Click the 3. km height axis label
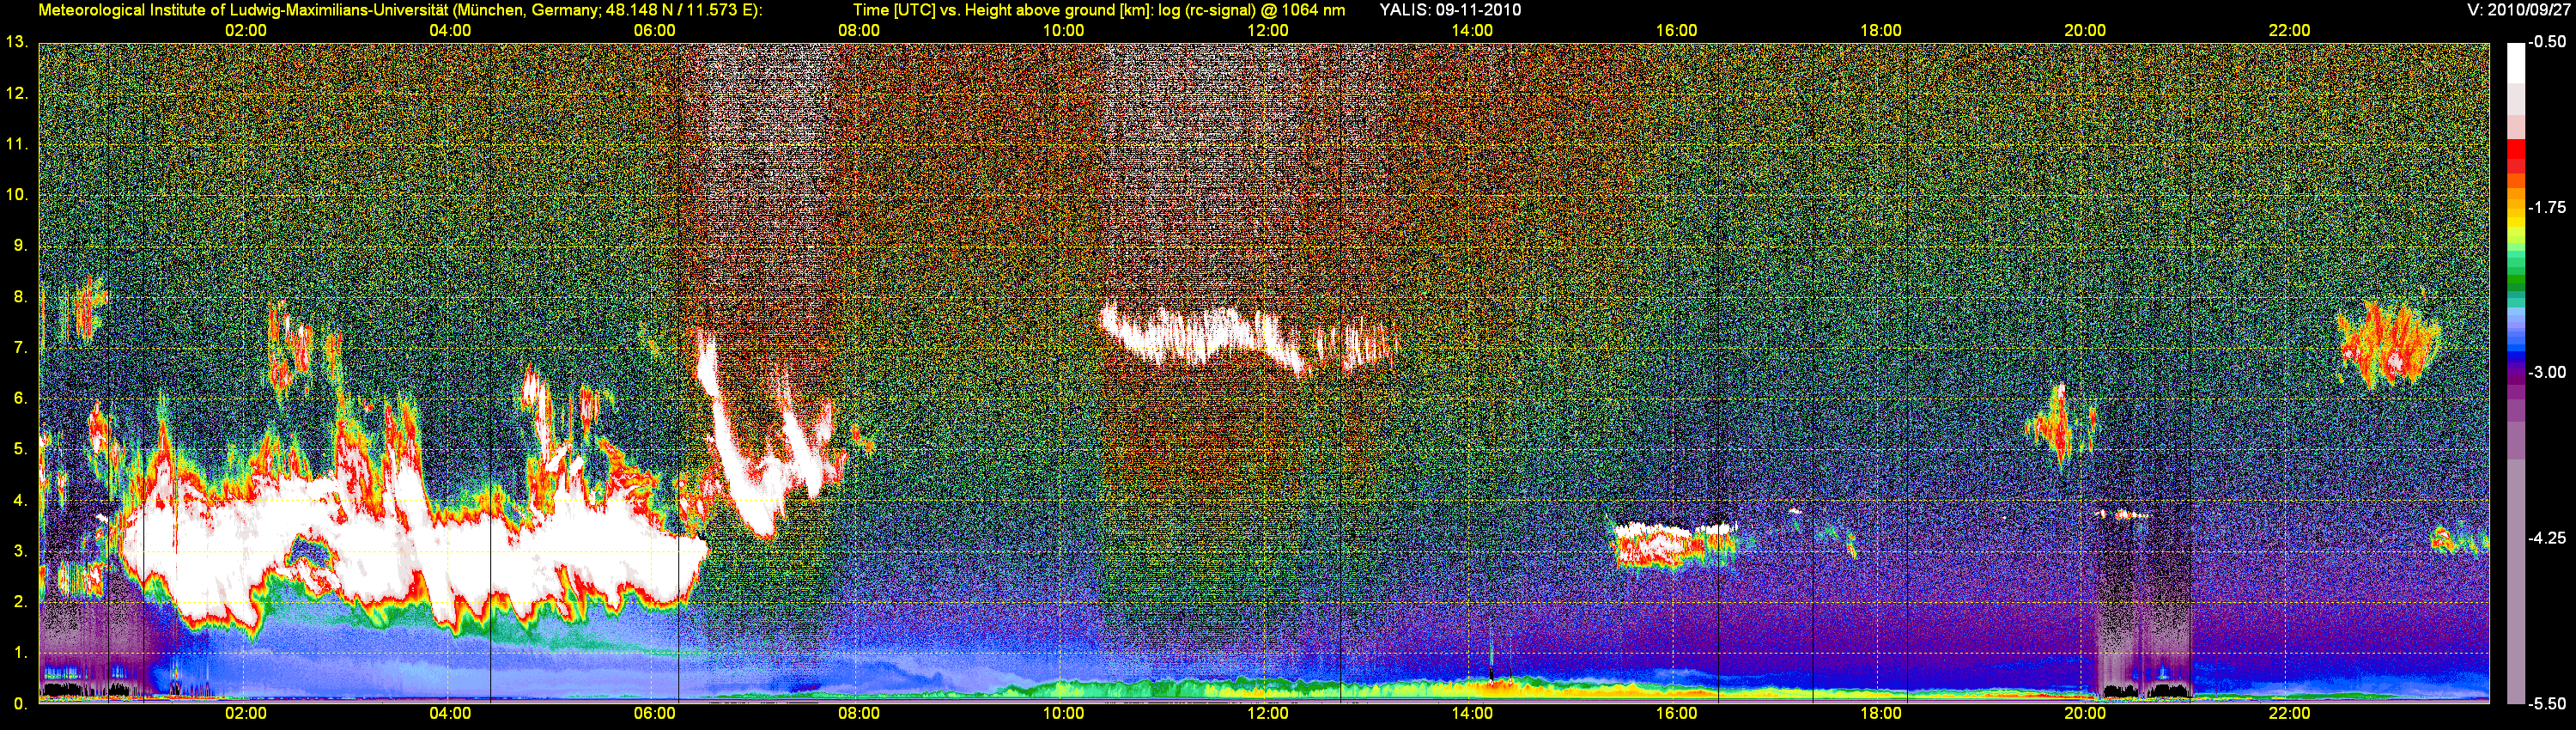 click(x=20, y=551)
